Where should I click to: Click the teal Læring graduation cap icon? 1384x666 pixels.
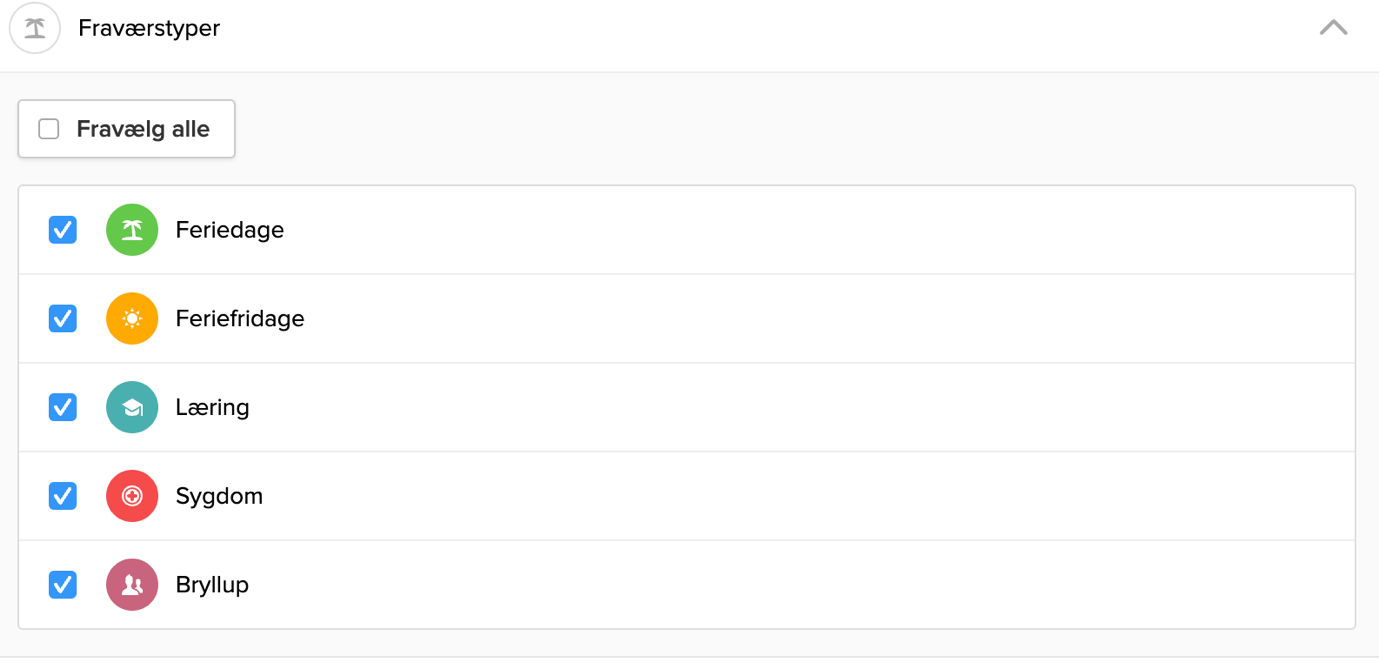point(132,408)
